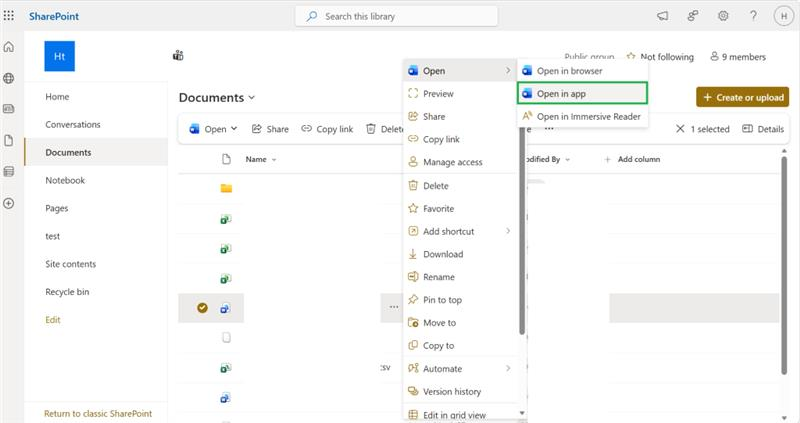The width and height of the screenshot is (800, 423).
Task: Click the Ht site logo tile
Action: [59, 56]
